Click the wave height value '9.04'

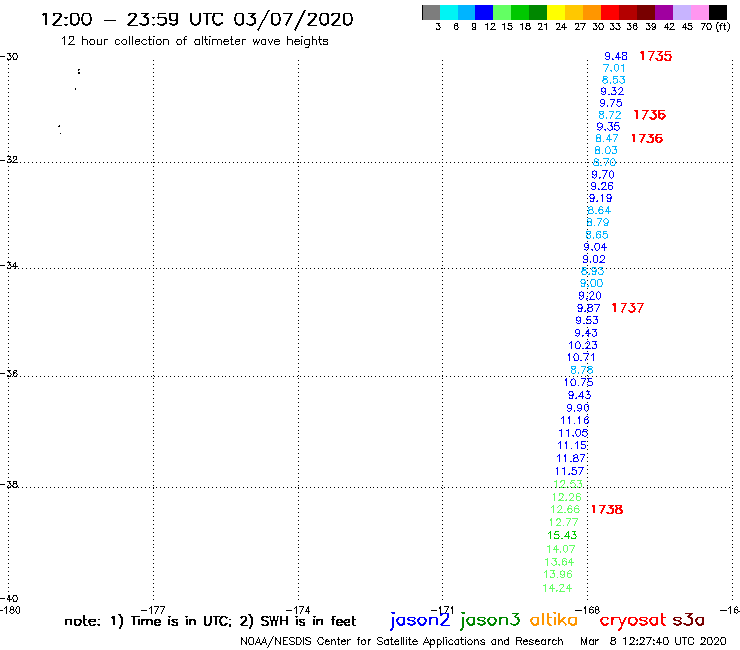click(595, 247)
